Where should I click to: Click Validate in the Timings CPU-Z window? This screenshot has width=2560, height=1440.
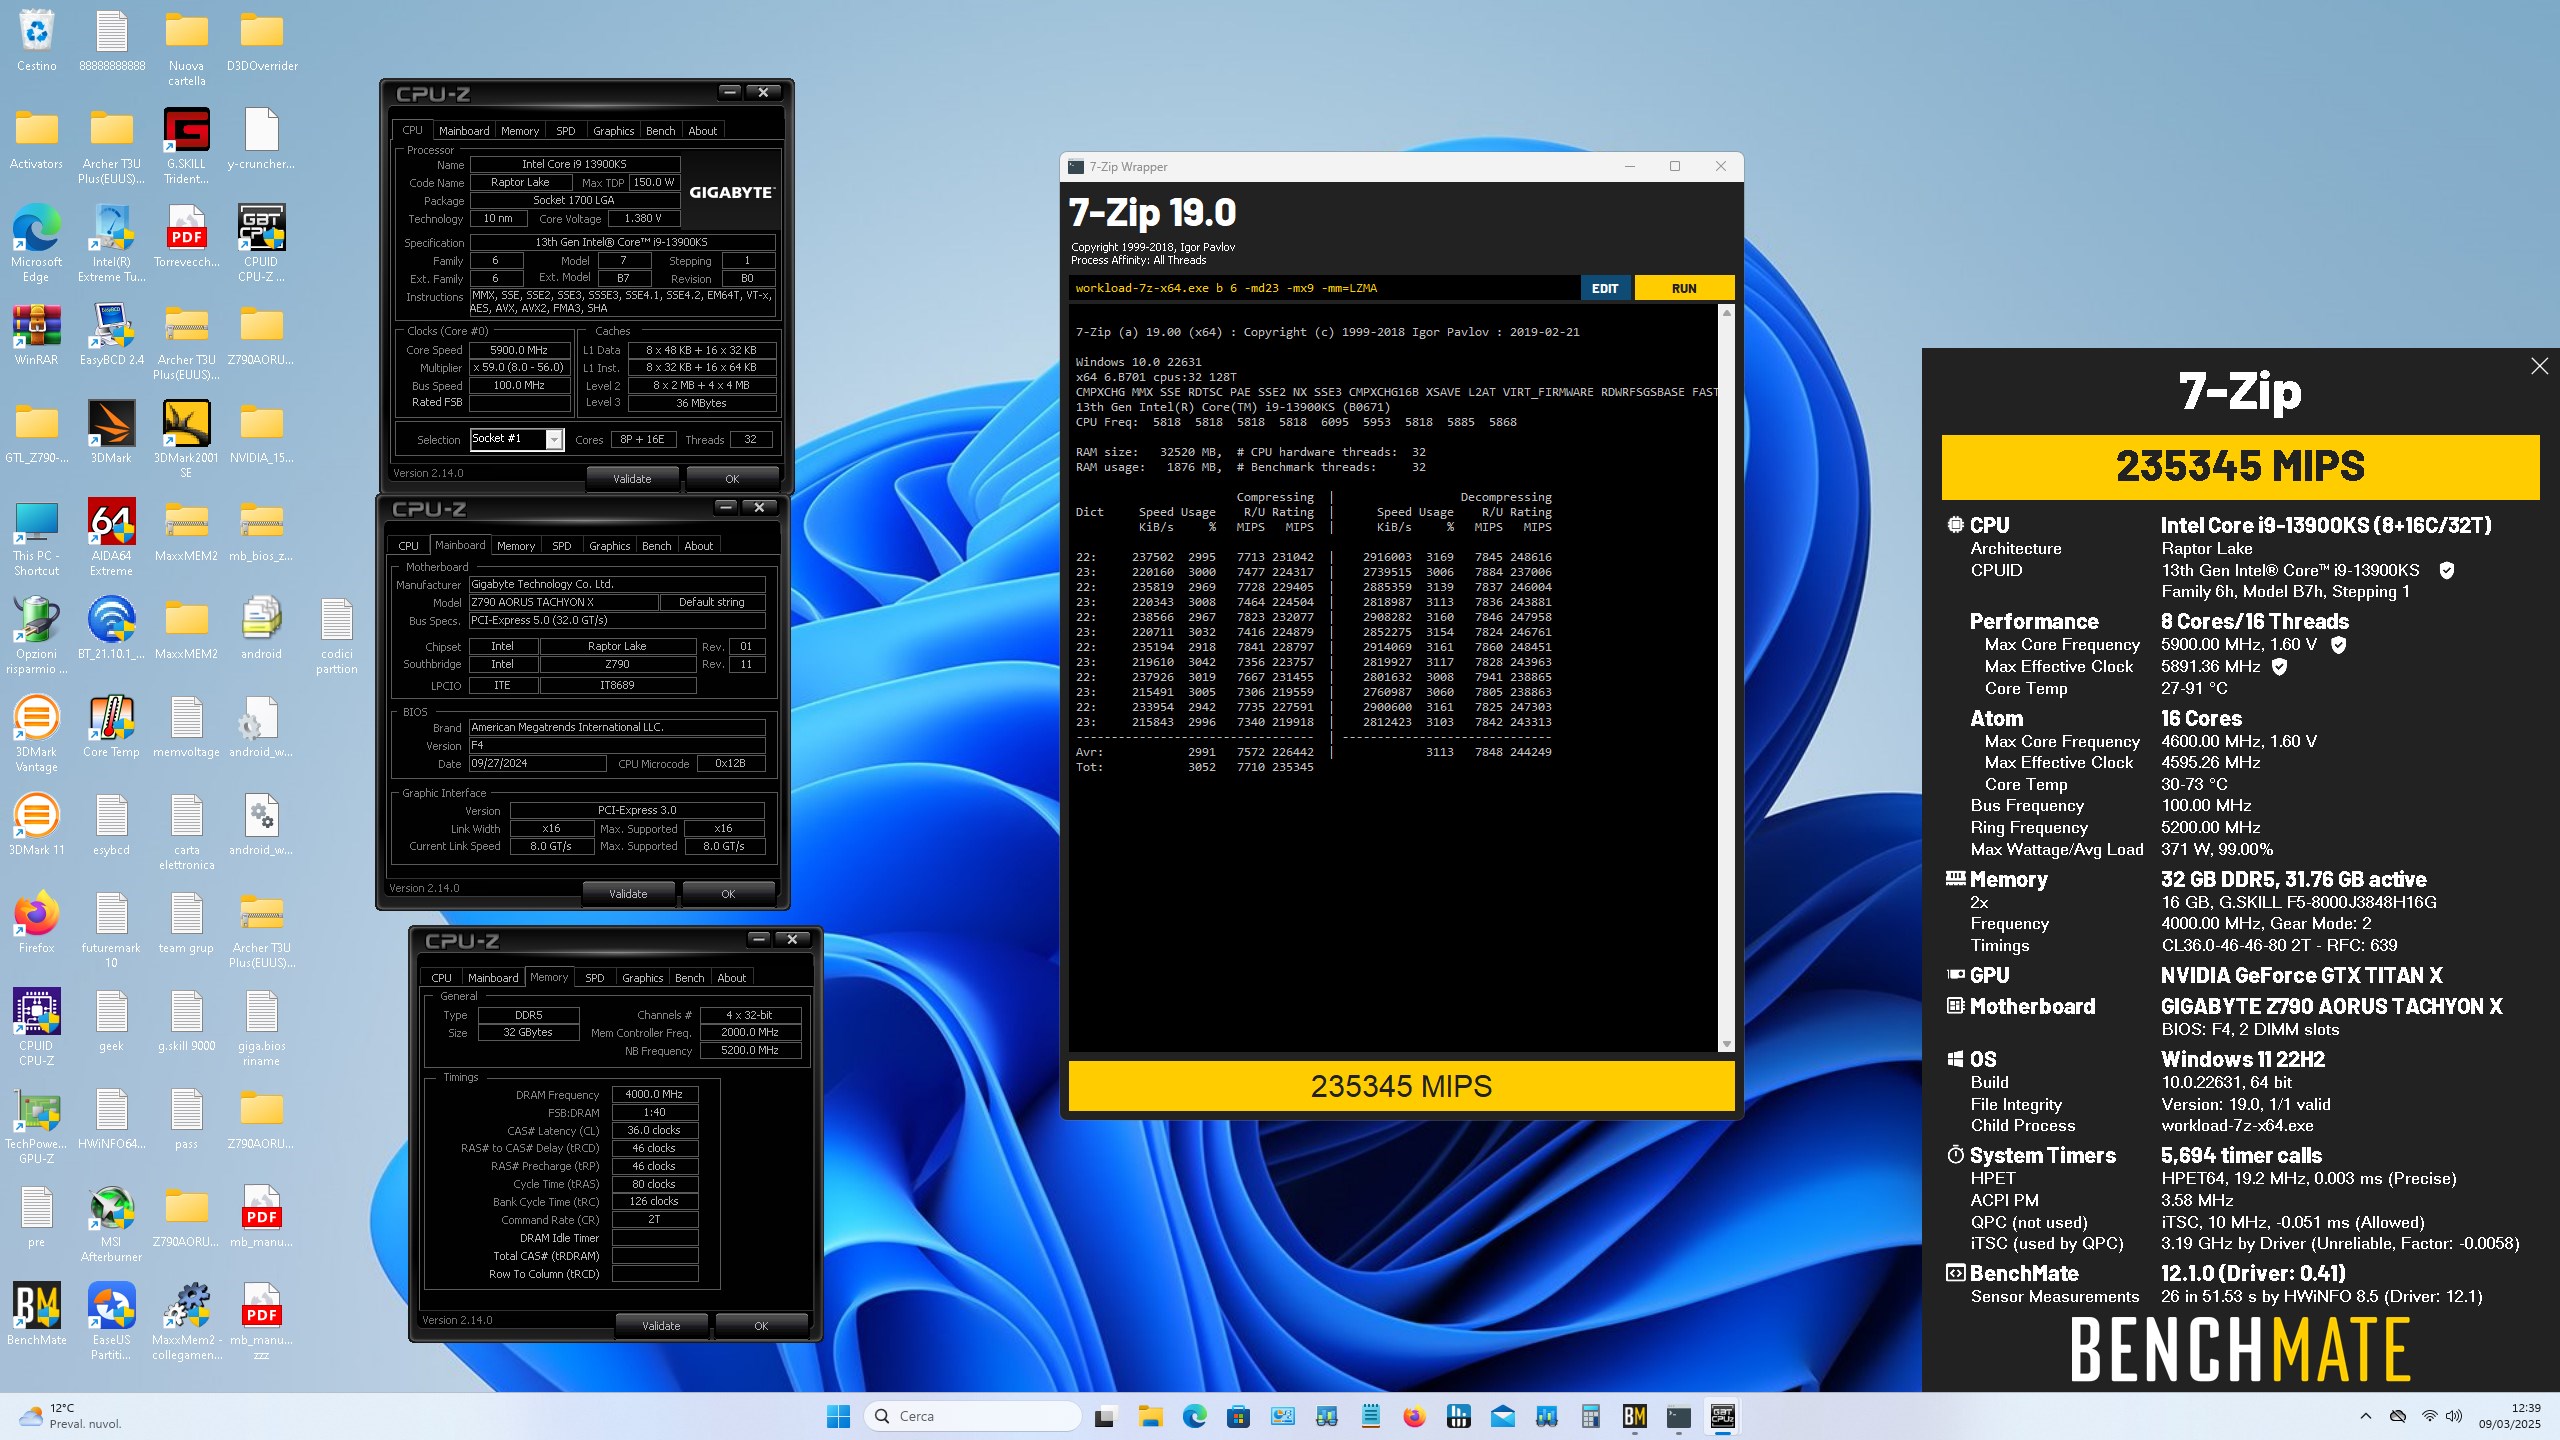pos(661,1326)
